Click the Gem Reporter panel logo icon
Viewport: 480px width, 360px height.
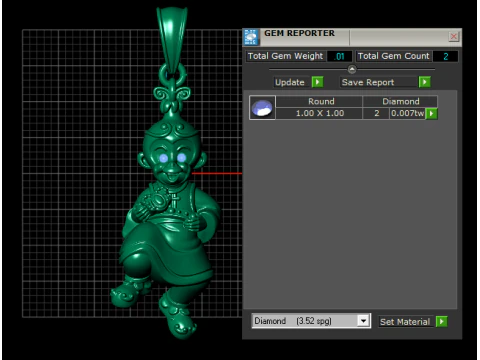tap(251, 37)
